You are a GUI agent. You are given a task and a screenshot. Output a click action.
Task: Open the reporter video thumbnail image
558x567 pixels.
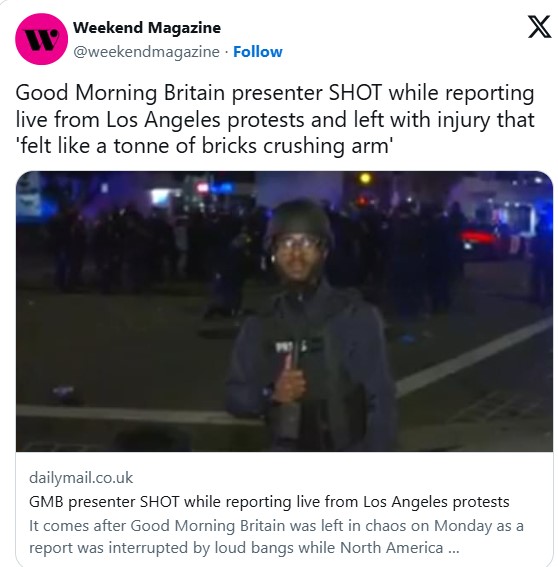coord(284,311)
